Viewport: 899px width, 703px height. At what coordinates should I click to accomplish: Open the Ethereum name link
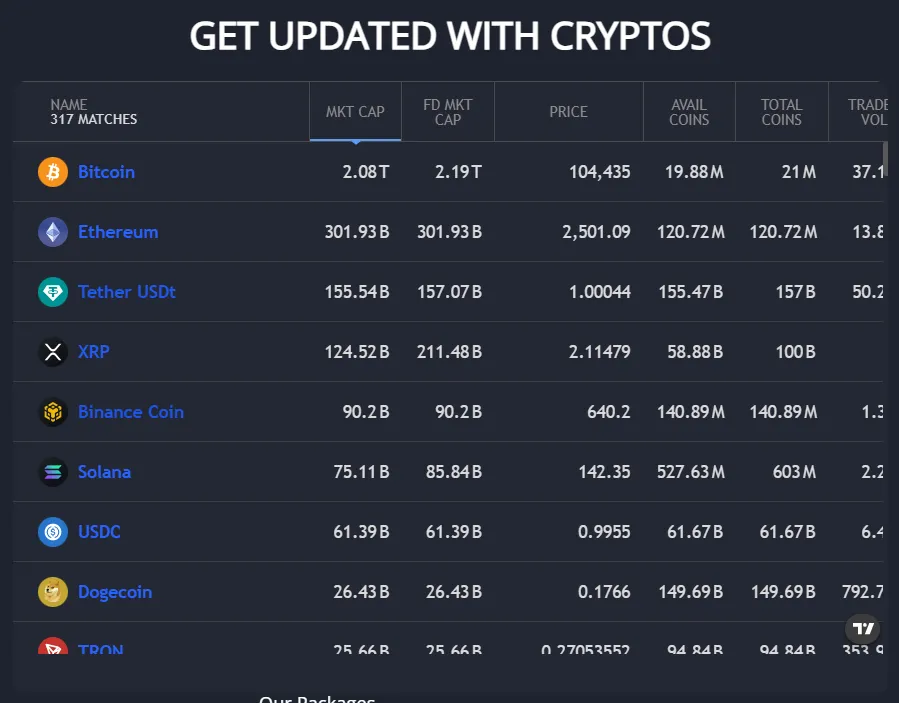pyautogui.click(x=118, y=232)
